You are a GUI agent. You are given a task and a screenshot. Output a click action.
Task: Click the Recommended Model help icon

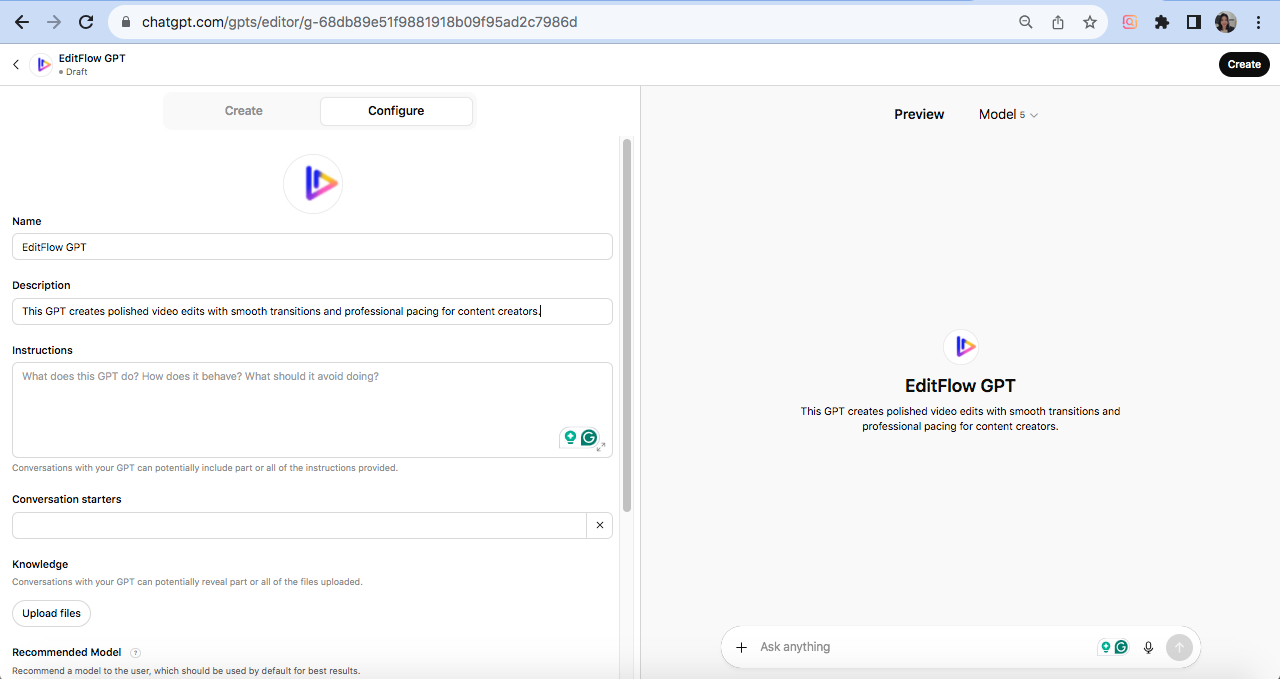[135, 653]
